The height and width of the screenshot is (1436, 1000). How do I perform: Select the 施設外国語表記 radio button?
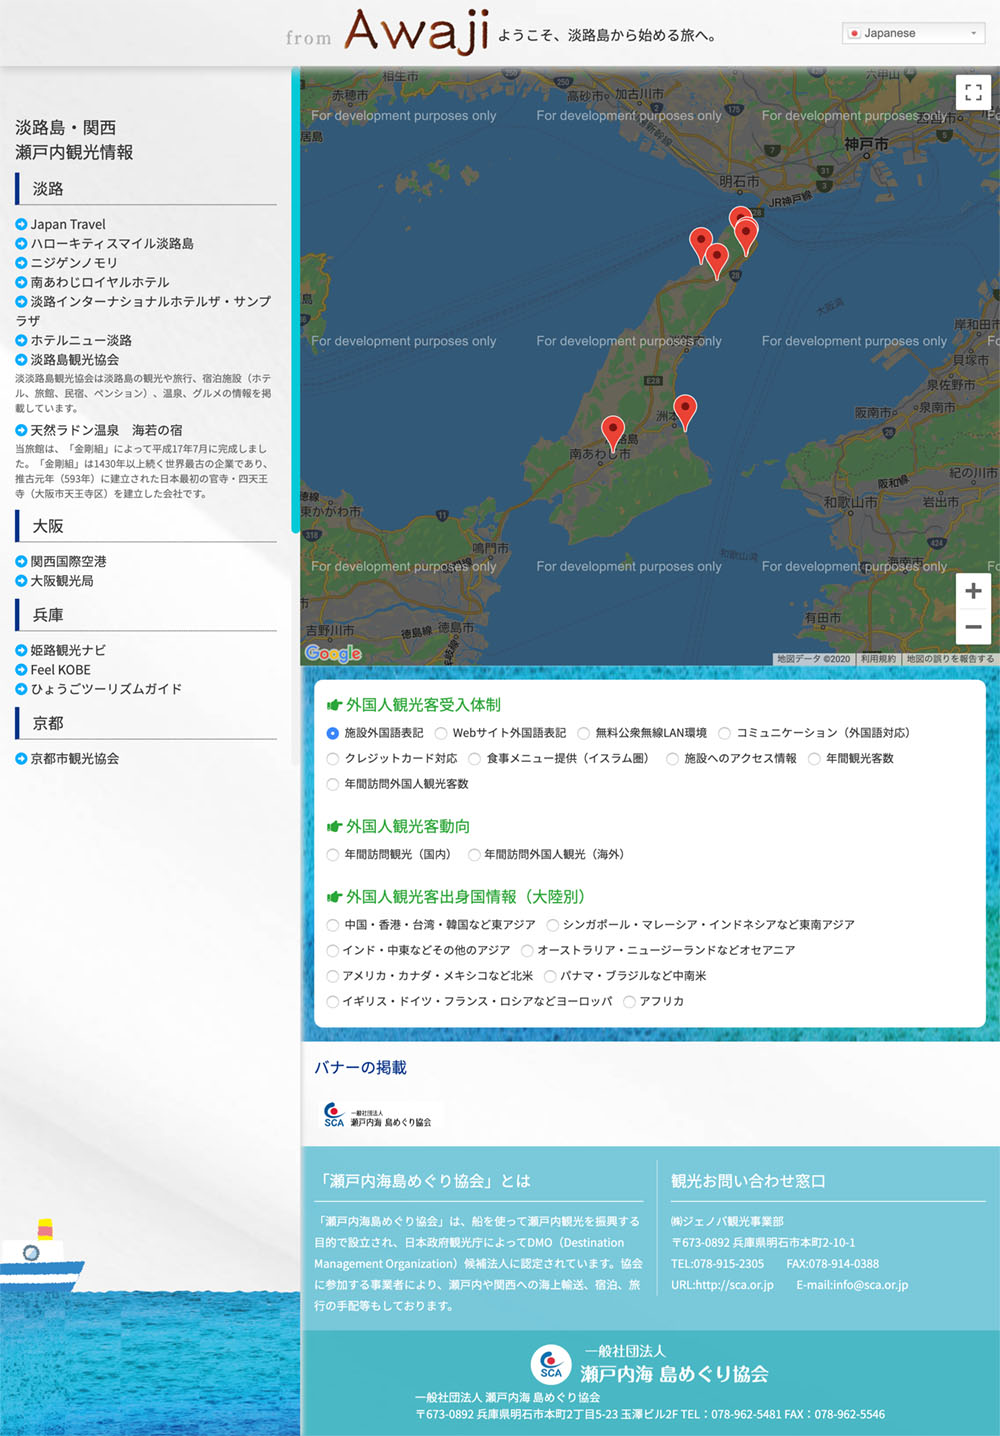click(333, 733)
